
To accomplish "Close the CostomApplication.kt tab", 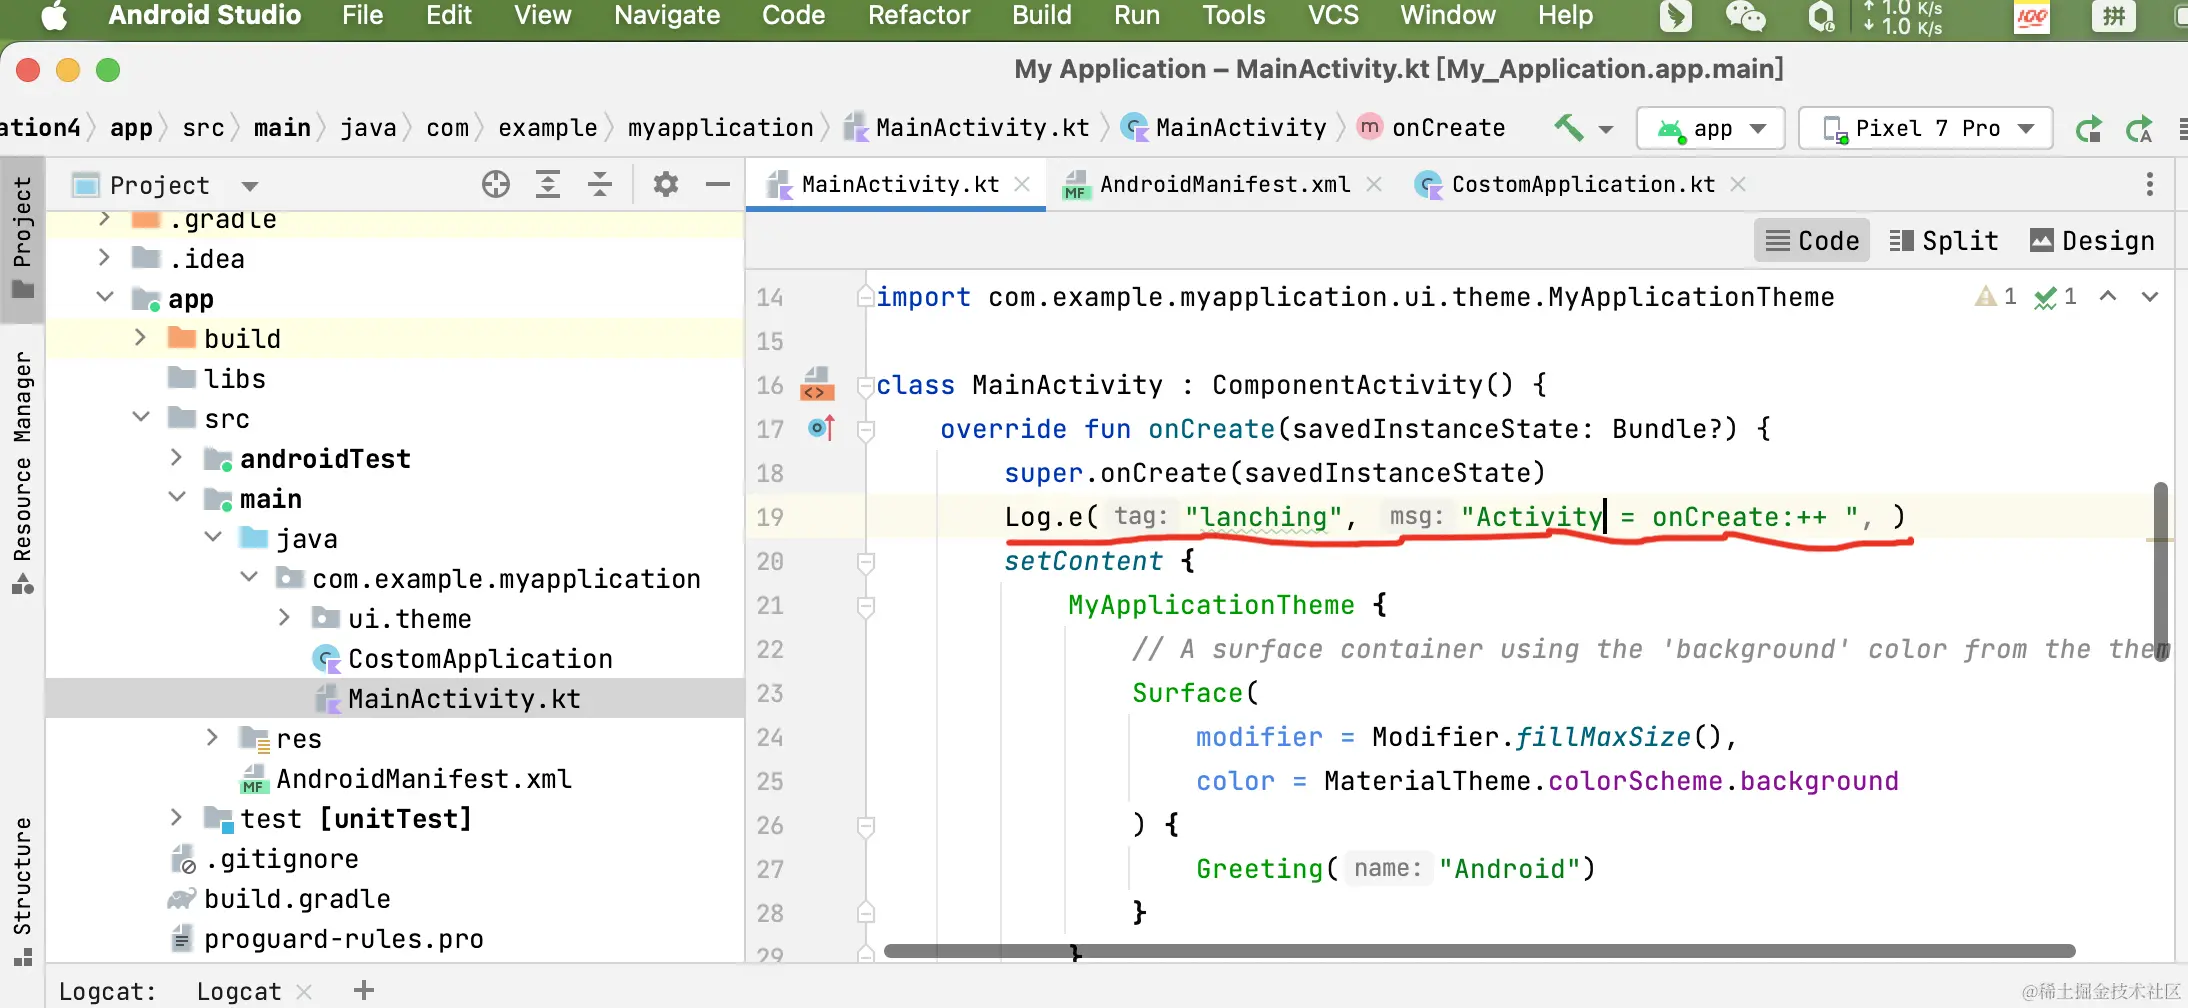I will [x=1738, y=184].
